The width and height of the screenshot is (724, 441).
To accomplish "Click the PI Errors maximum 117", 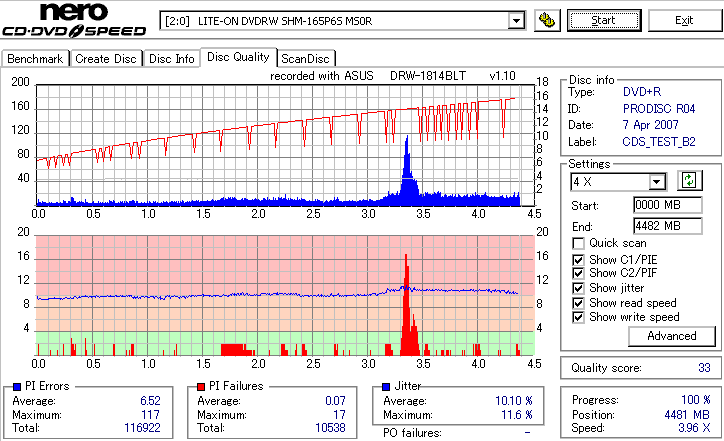I will 151,415.
